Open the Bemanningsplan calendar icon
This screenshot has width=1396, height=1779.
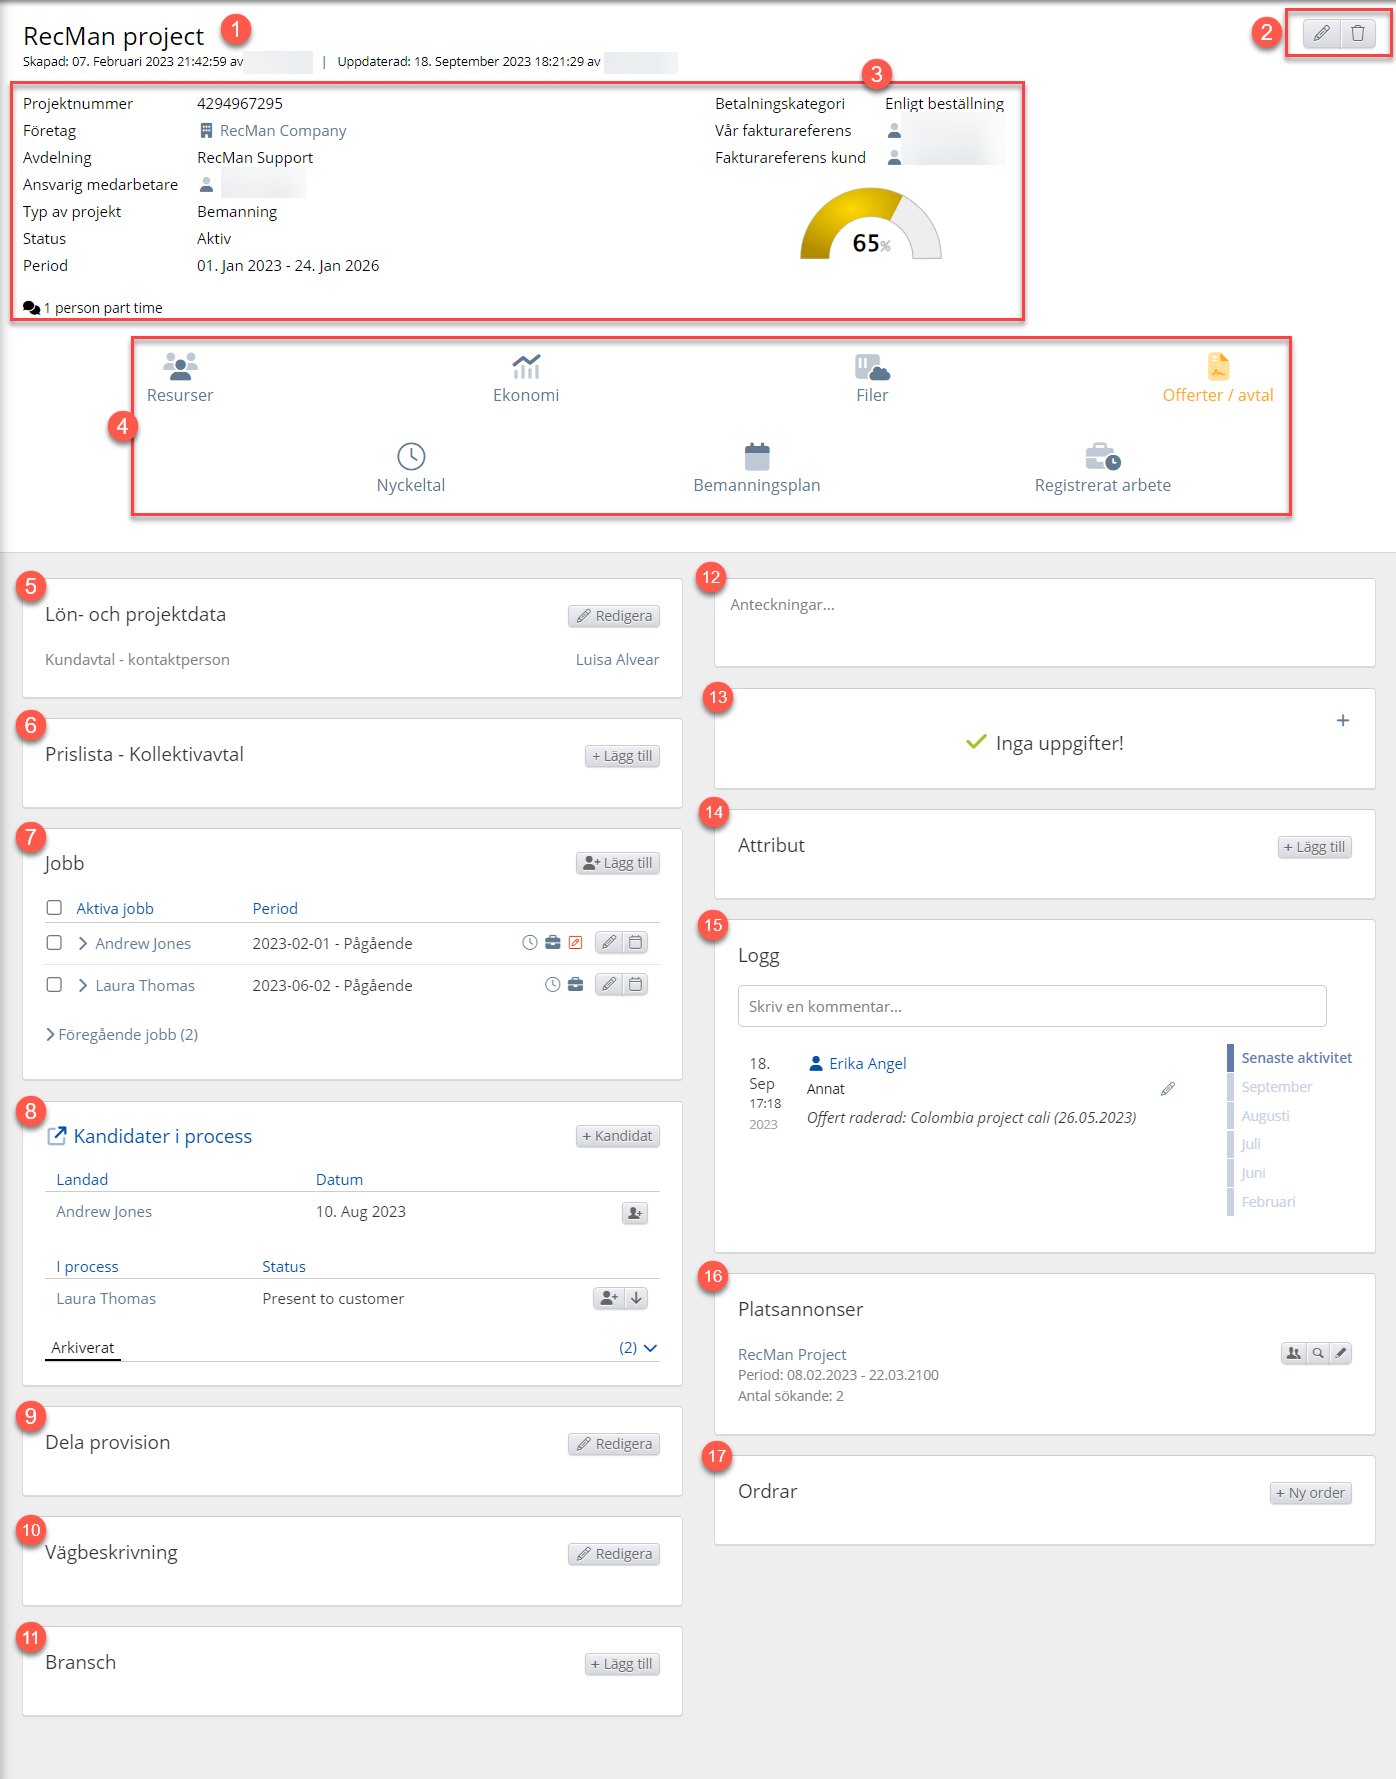click(757, 456)
